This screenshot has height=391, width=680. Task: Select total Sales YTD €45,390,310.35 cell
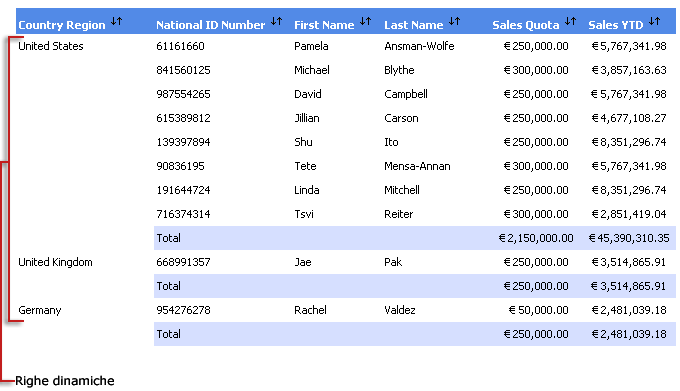point(629,238)
